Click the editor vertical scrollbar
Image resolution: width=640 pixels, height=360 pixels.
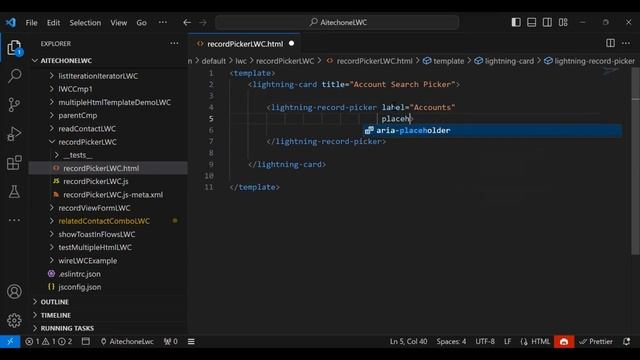click(x=635, y=161)
